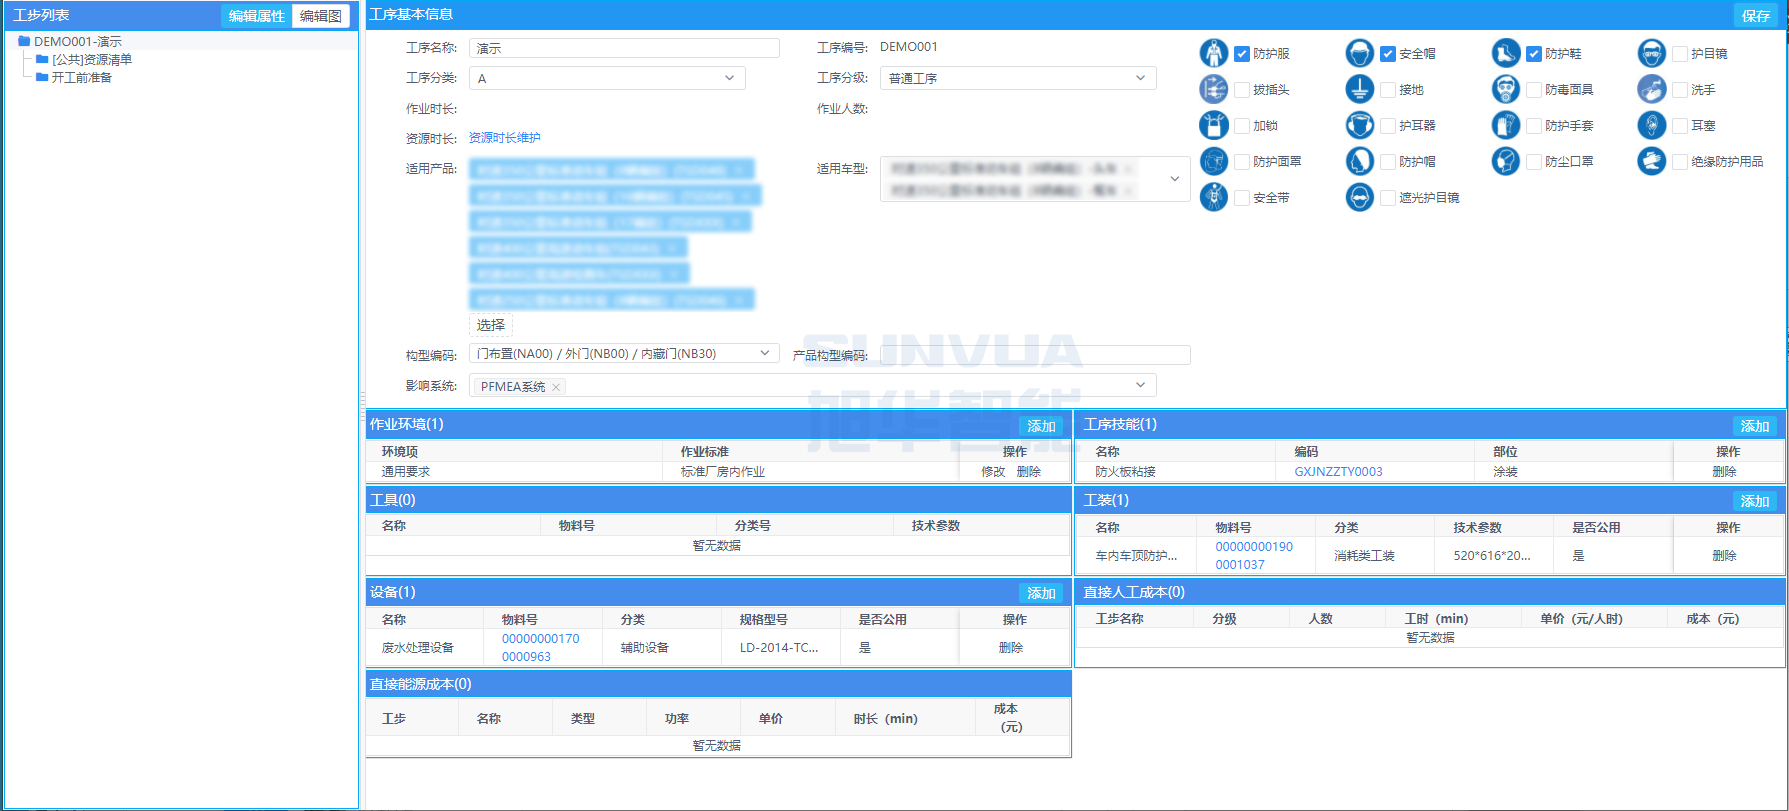This screenshot has height=811, width=1789.
Task: Click the 防毒面具 gas mask icon
Action: [x=1505, y=89]
